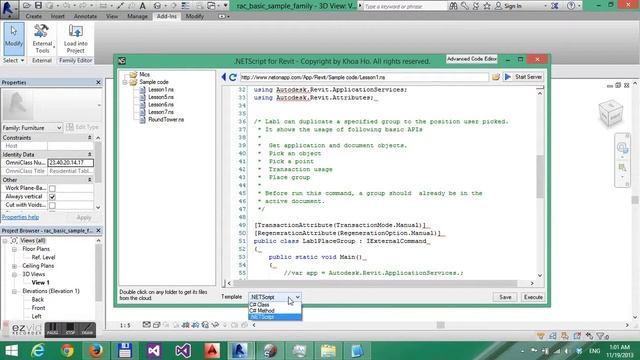Viewport: 640px width, 360px height.
Task: Switch to the Manage ribbon tab
Action: pyautogui.click(x=137, y=16)
